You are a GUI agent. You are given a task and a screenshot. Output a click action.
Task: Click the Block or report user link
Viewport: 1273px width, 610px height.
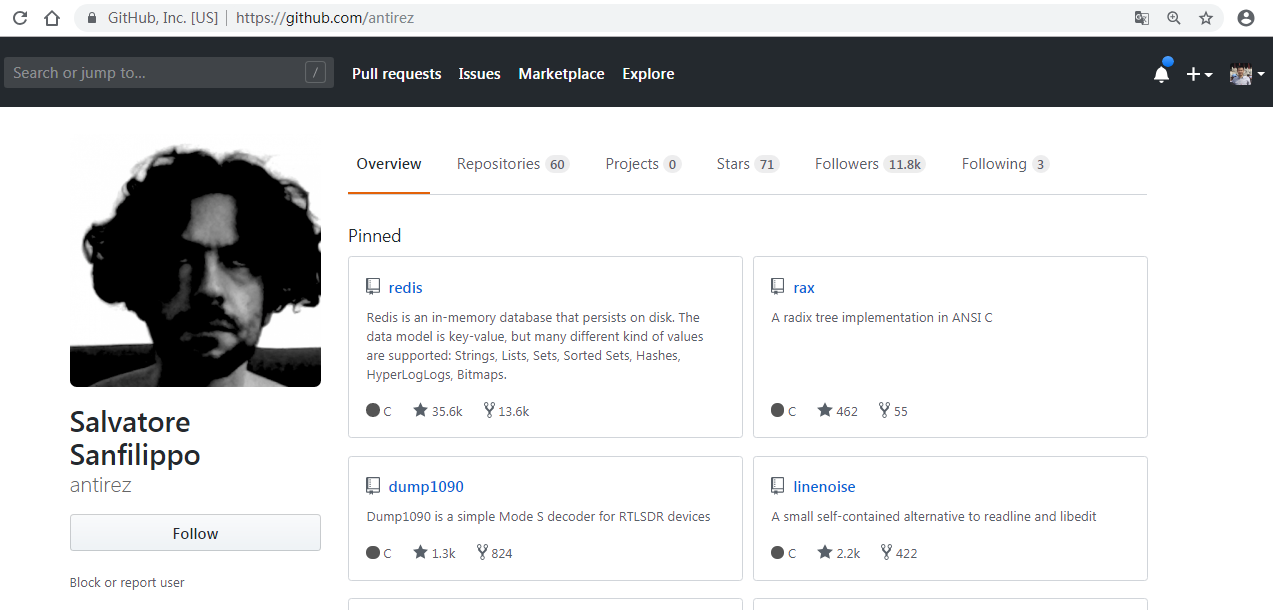pos(127,582)
